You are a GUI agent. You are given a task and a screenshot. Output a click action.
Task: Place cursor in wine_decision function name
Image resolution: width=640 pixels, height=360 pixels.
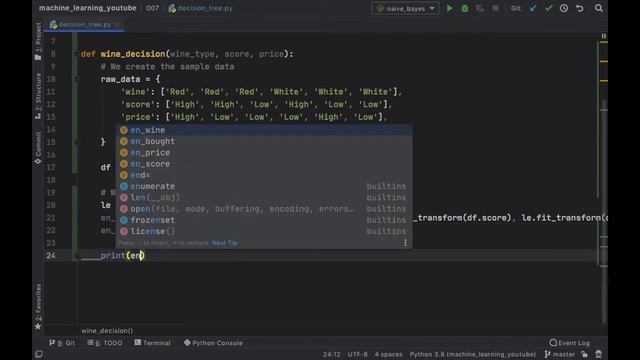133,54
